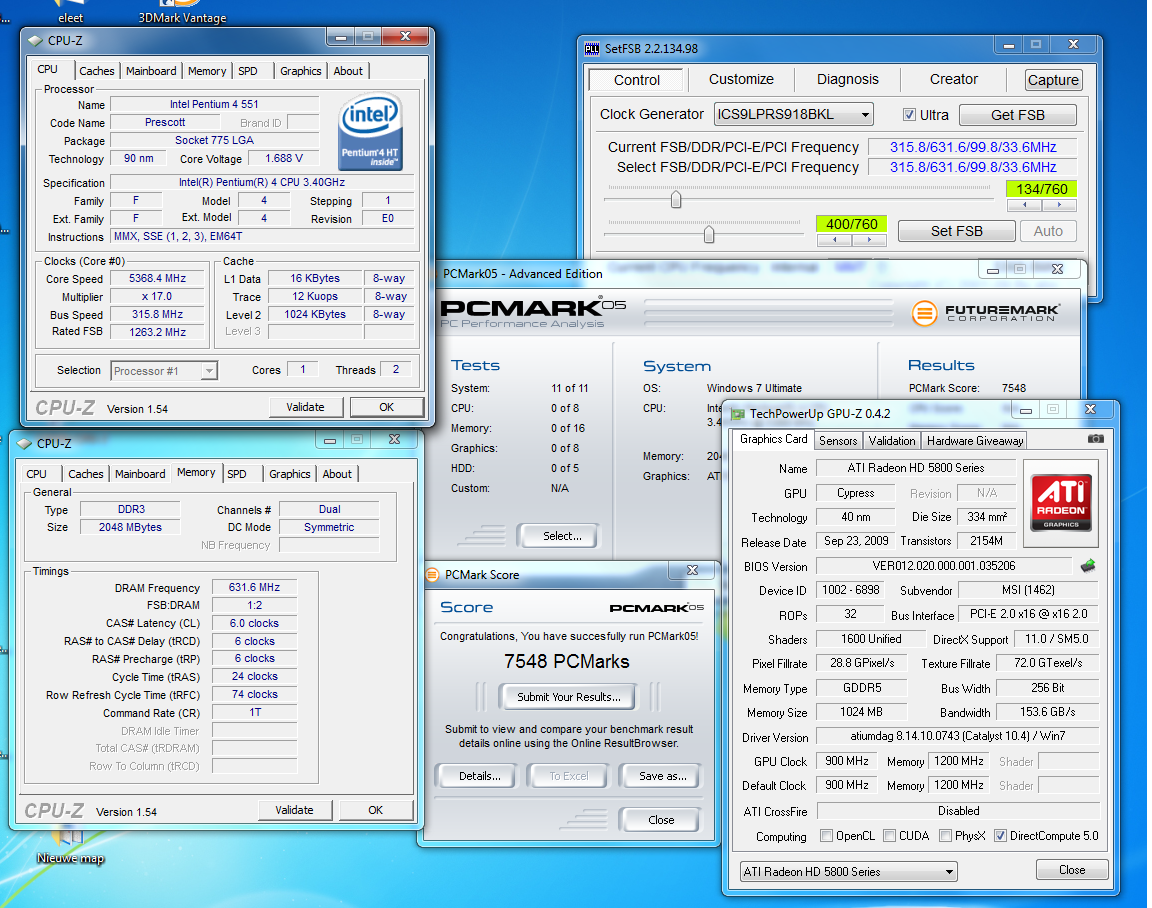Image resolution: width=1152 pixels, height=908 pixels.
Task: Open the Creator tab in SetFSB
Action: 953,79
